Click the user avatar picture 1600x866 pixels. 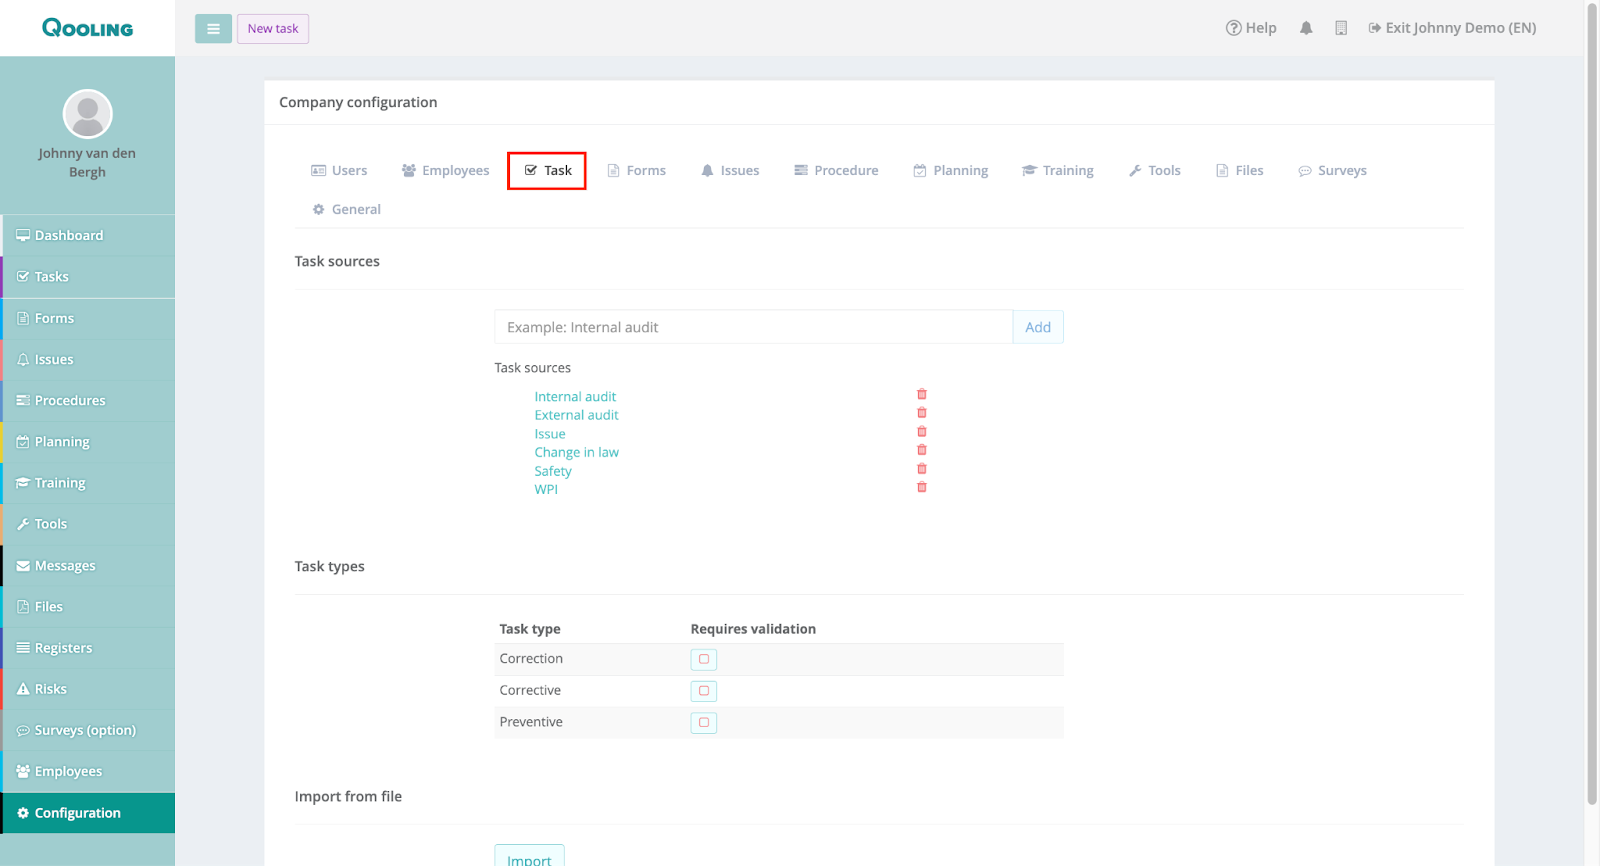click(x=88, y=114)
